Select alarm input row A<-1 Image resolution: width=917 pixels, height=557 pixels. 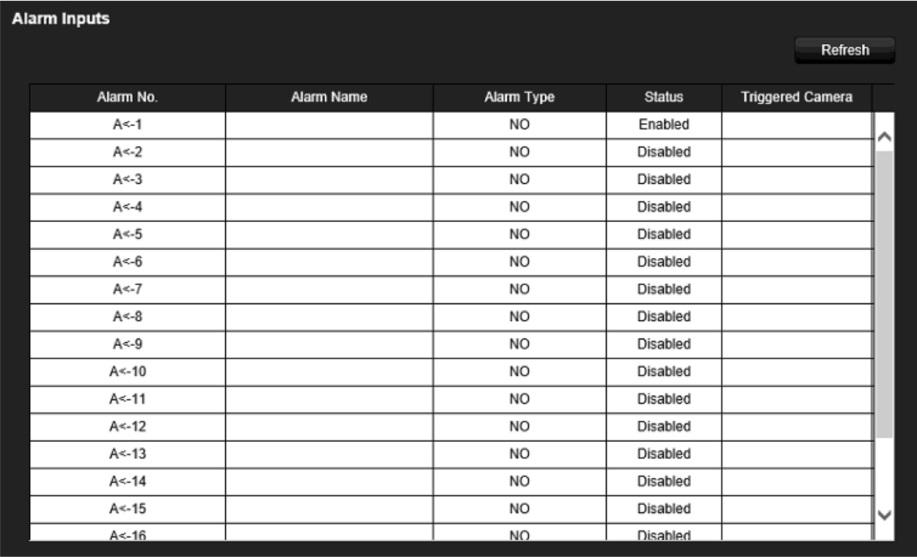451,125
